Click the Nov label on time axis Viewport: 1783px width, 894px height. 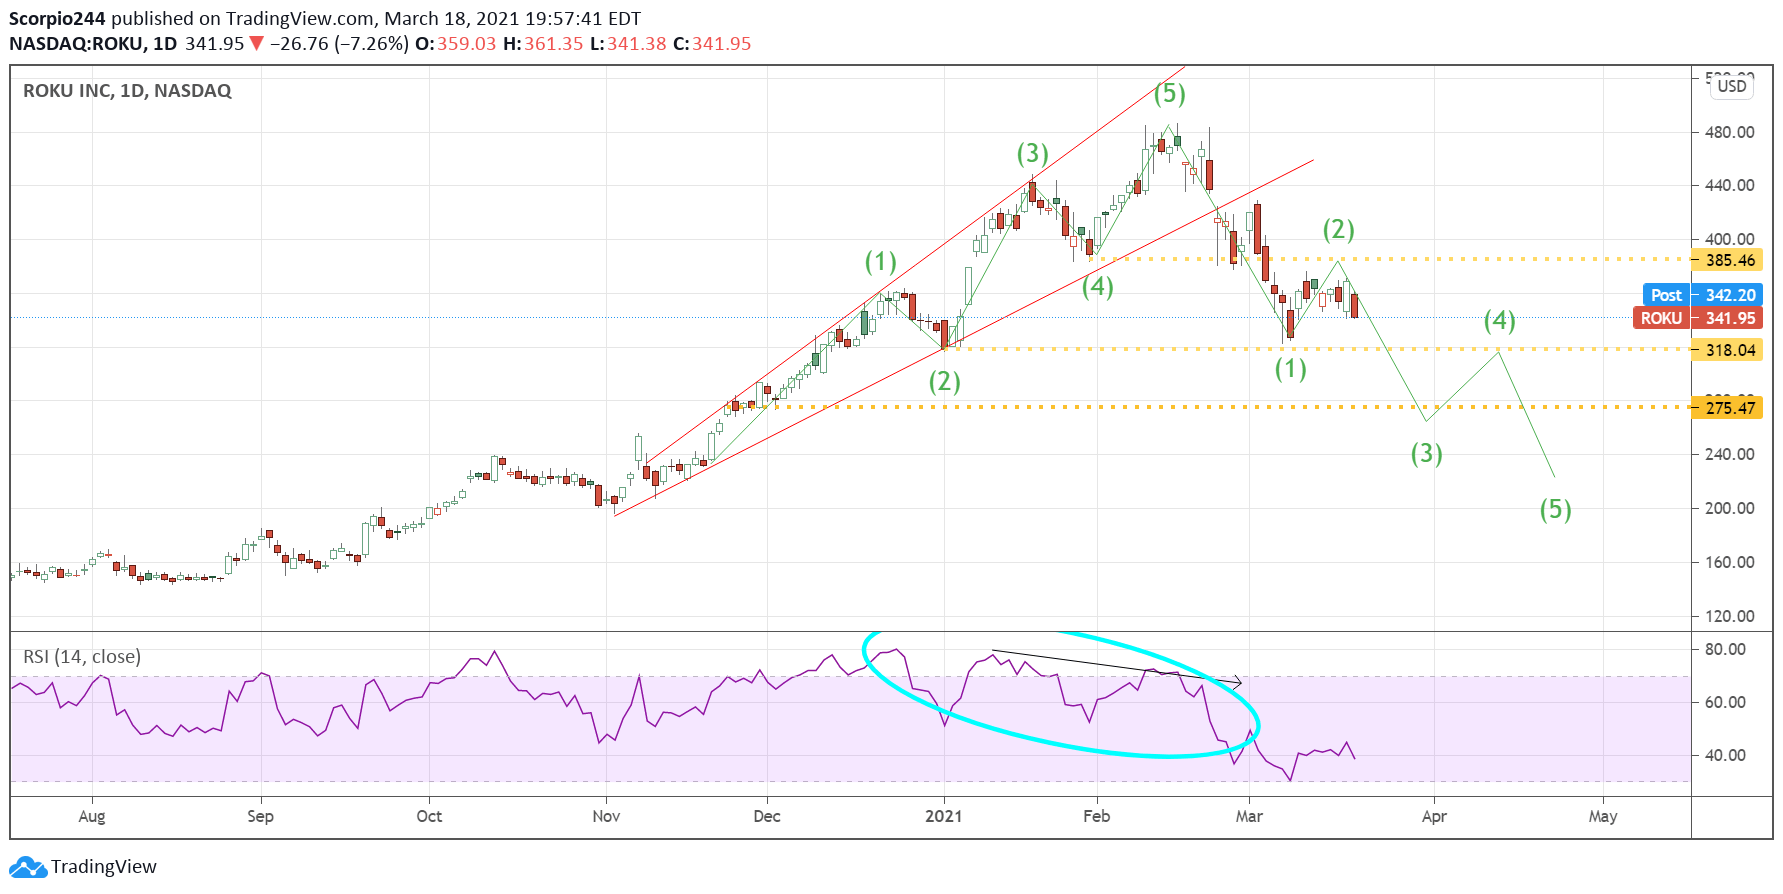(x=606, y=816)
